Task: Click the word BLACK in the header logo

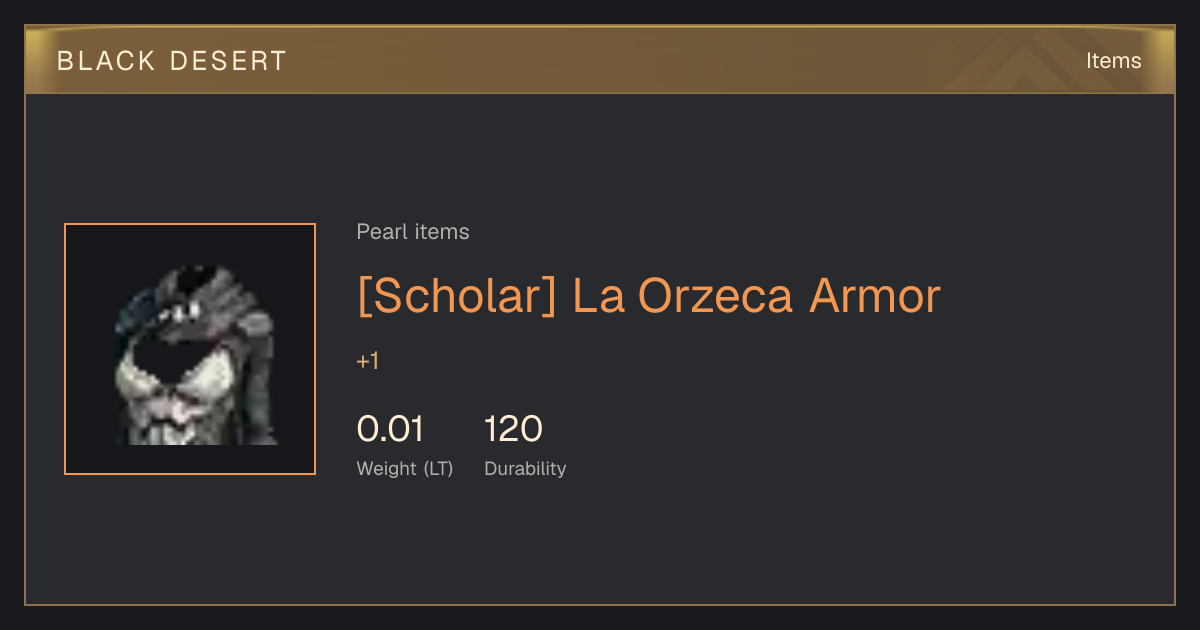Action: pos(107,61)
